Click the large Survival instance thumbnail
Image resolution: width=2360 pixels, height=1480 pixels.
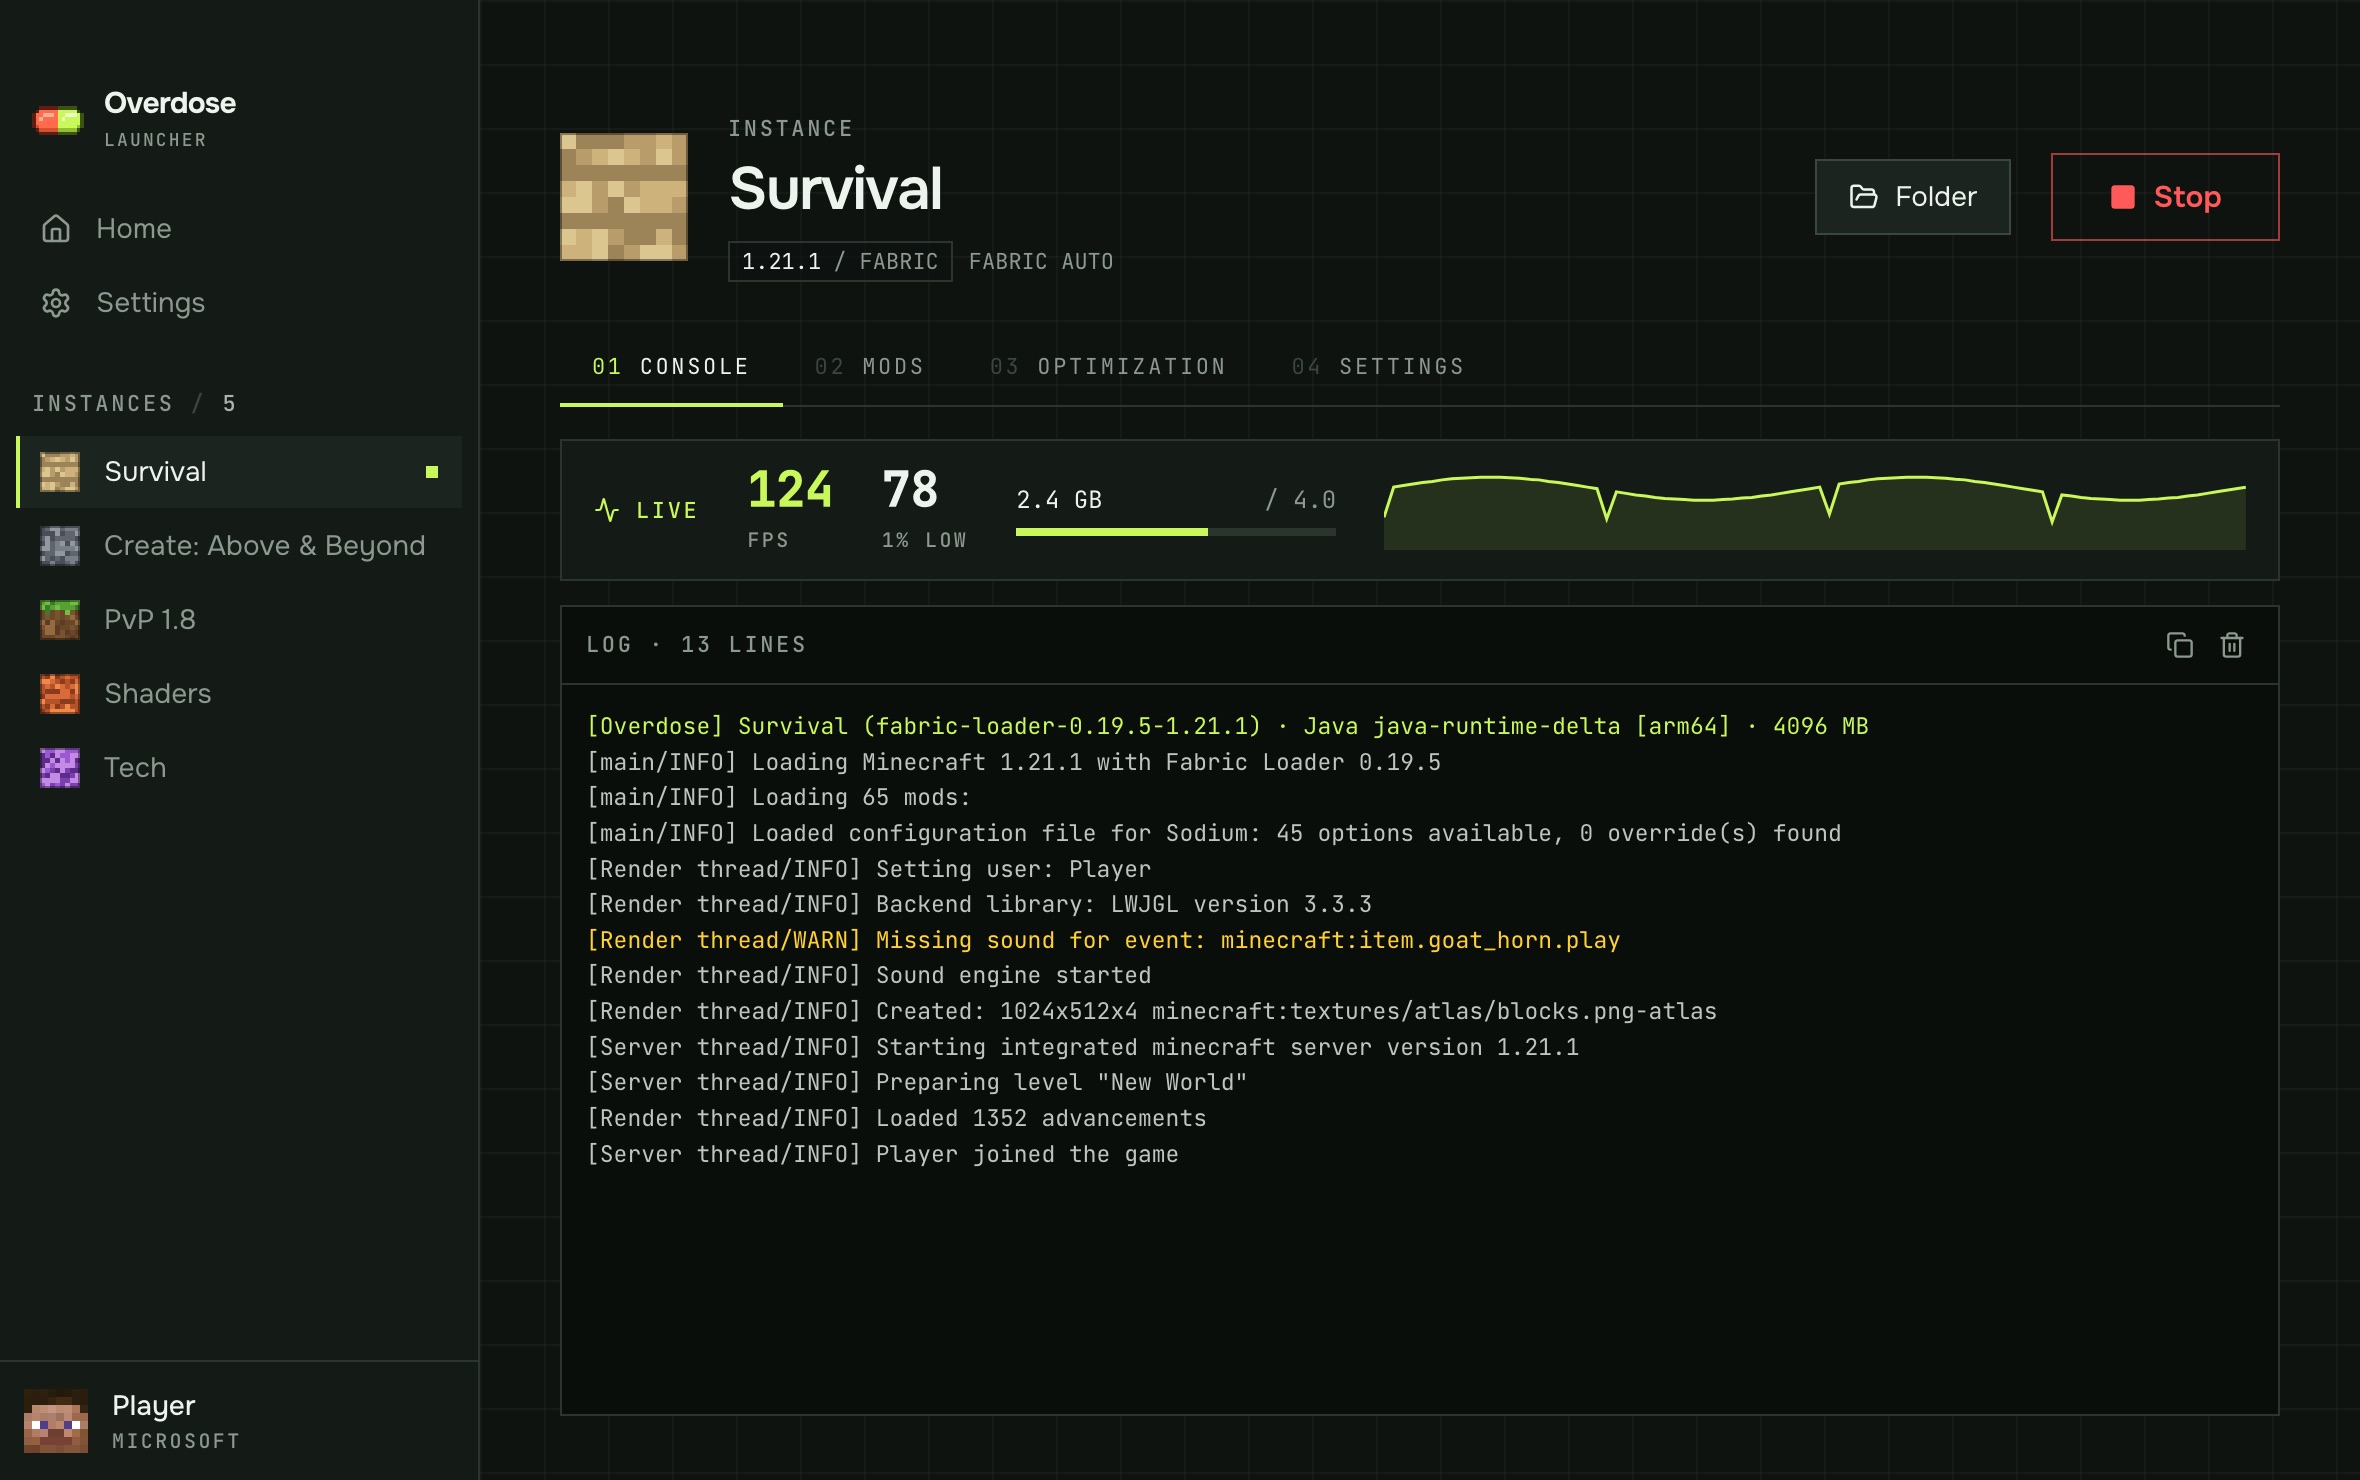click(x=624, y=197)
